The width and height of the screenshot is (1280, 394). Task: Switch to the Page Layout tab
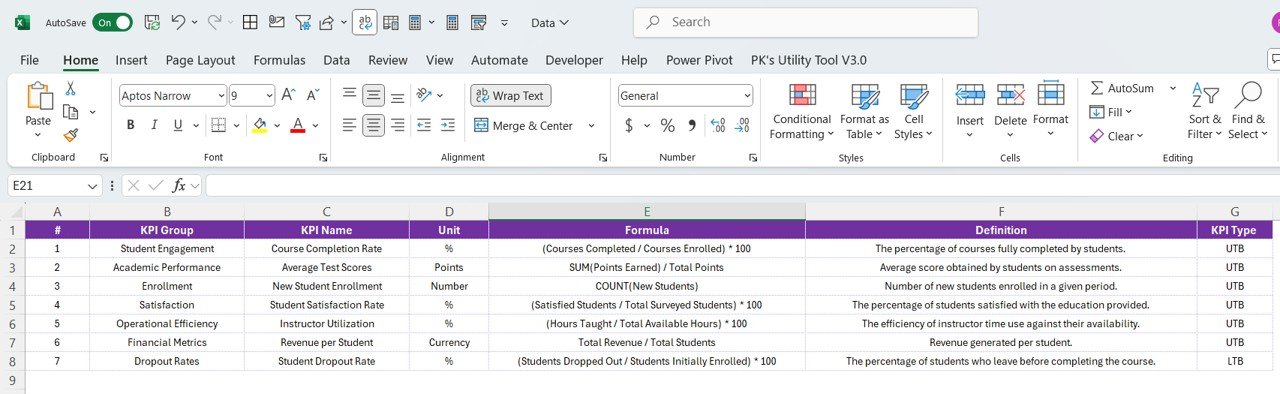200,60
